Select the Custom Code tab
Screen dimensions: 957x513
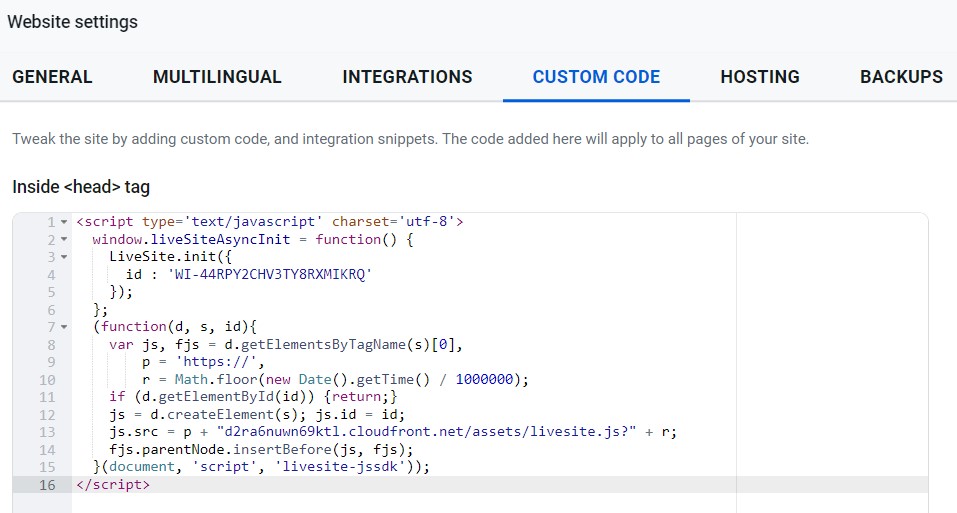(596, 77)
